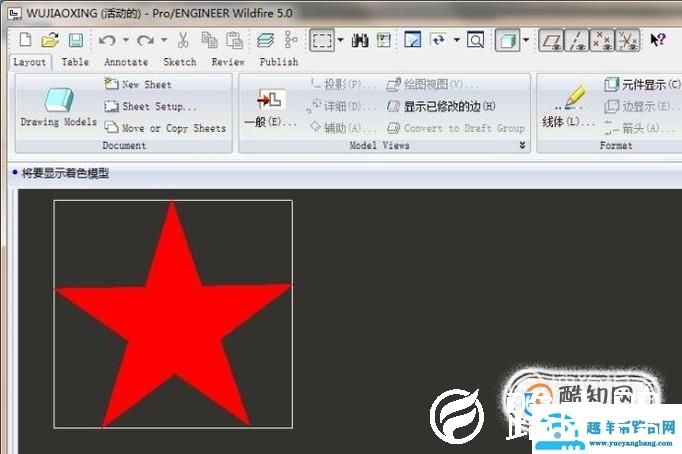Click the 详细(D) detailed view option
Viewport: 682px width, 454px height.
coord(341,106)
